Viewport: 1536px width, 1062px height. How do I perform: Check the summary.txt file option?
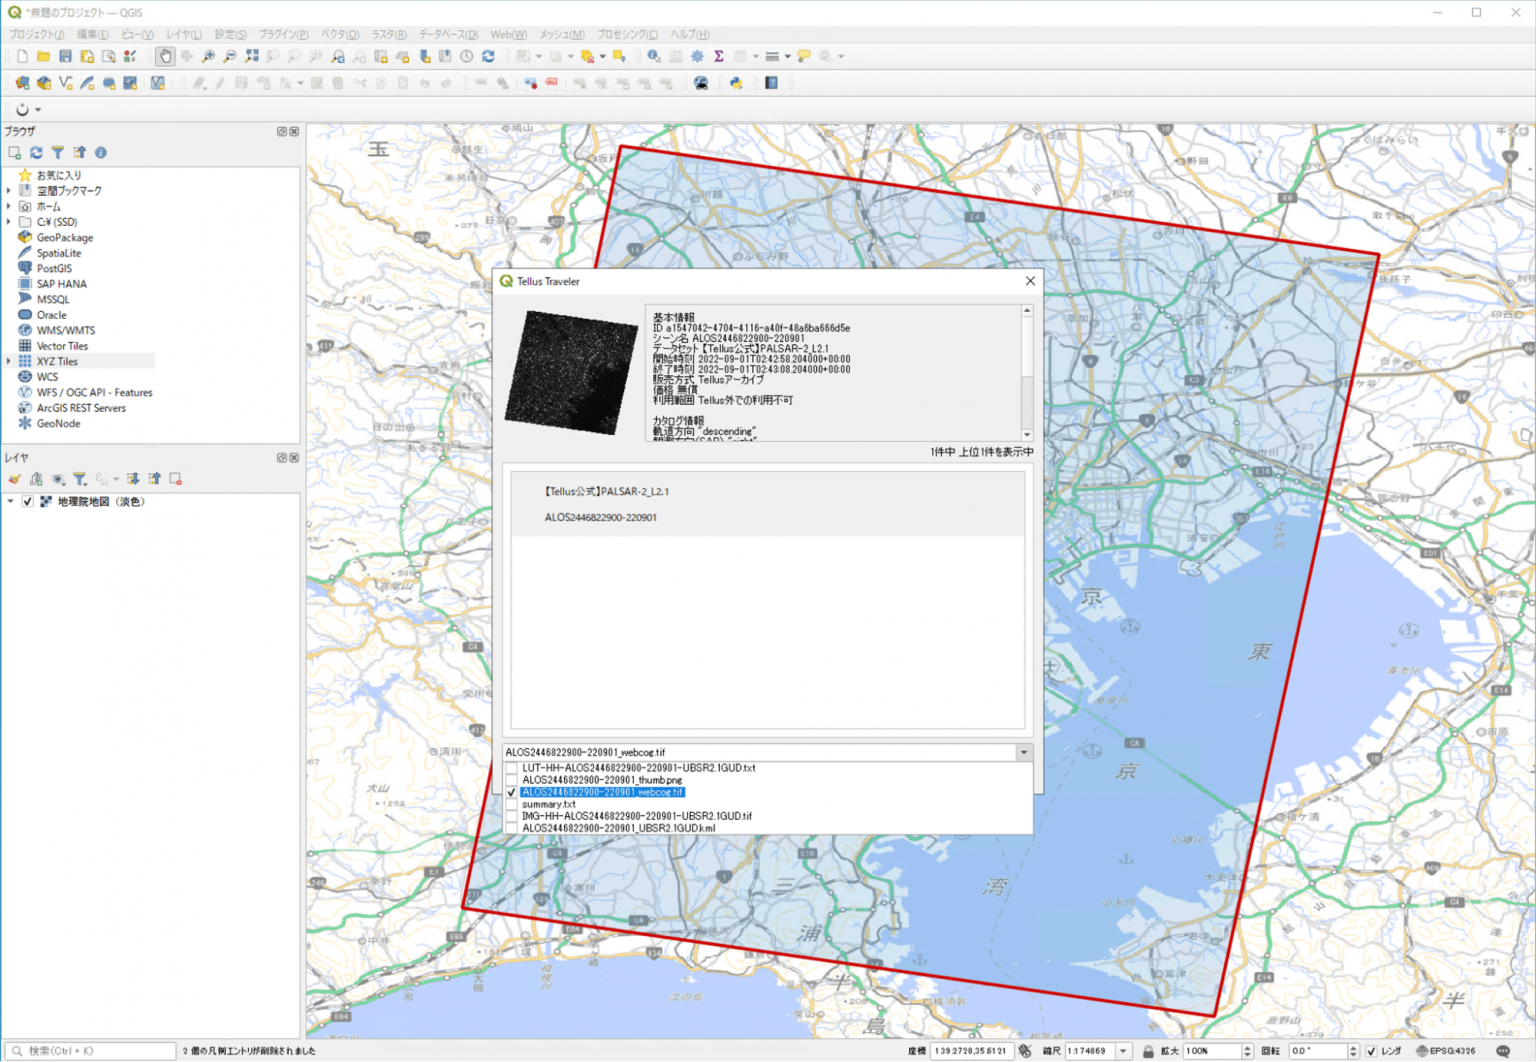(x=512, y=804)
